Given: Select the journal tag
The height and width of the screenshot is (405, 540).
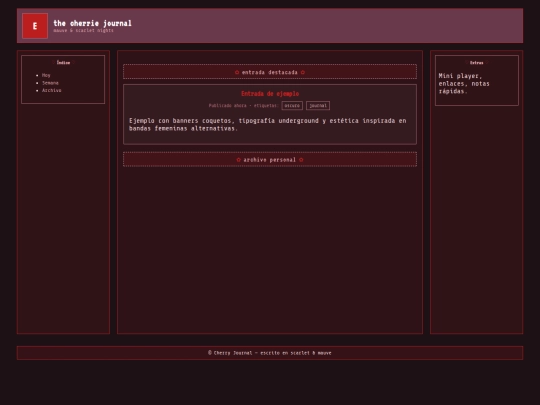Looking at the screenshot, I should tap(318, 106).
